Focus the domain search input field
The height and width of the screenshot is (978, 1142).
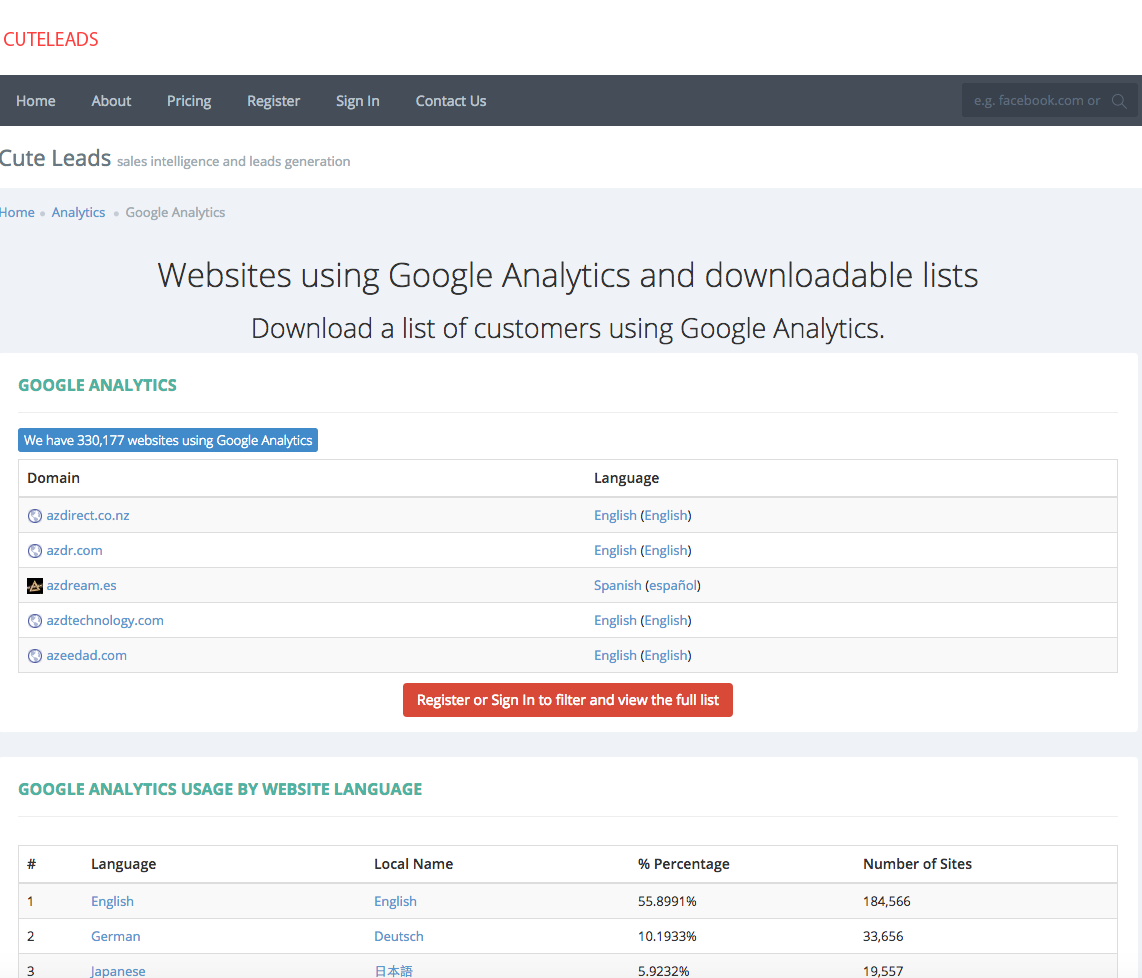(x=1035, y=101)
